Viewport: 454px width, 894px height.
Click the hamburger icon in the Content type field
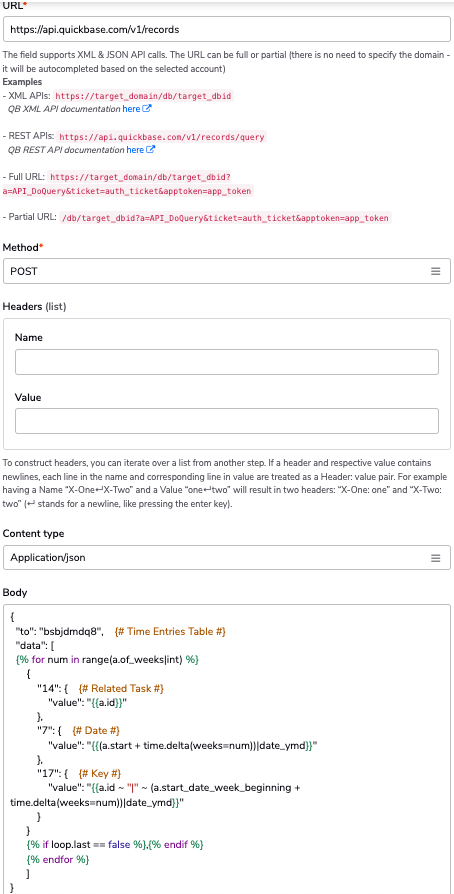coord(436,558)
